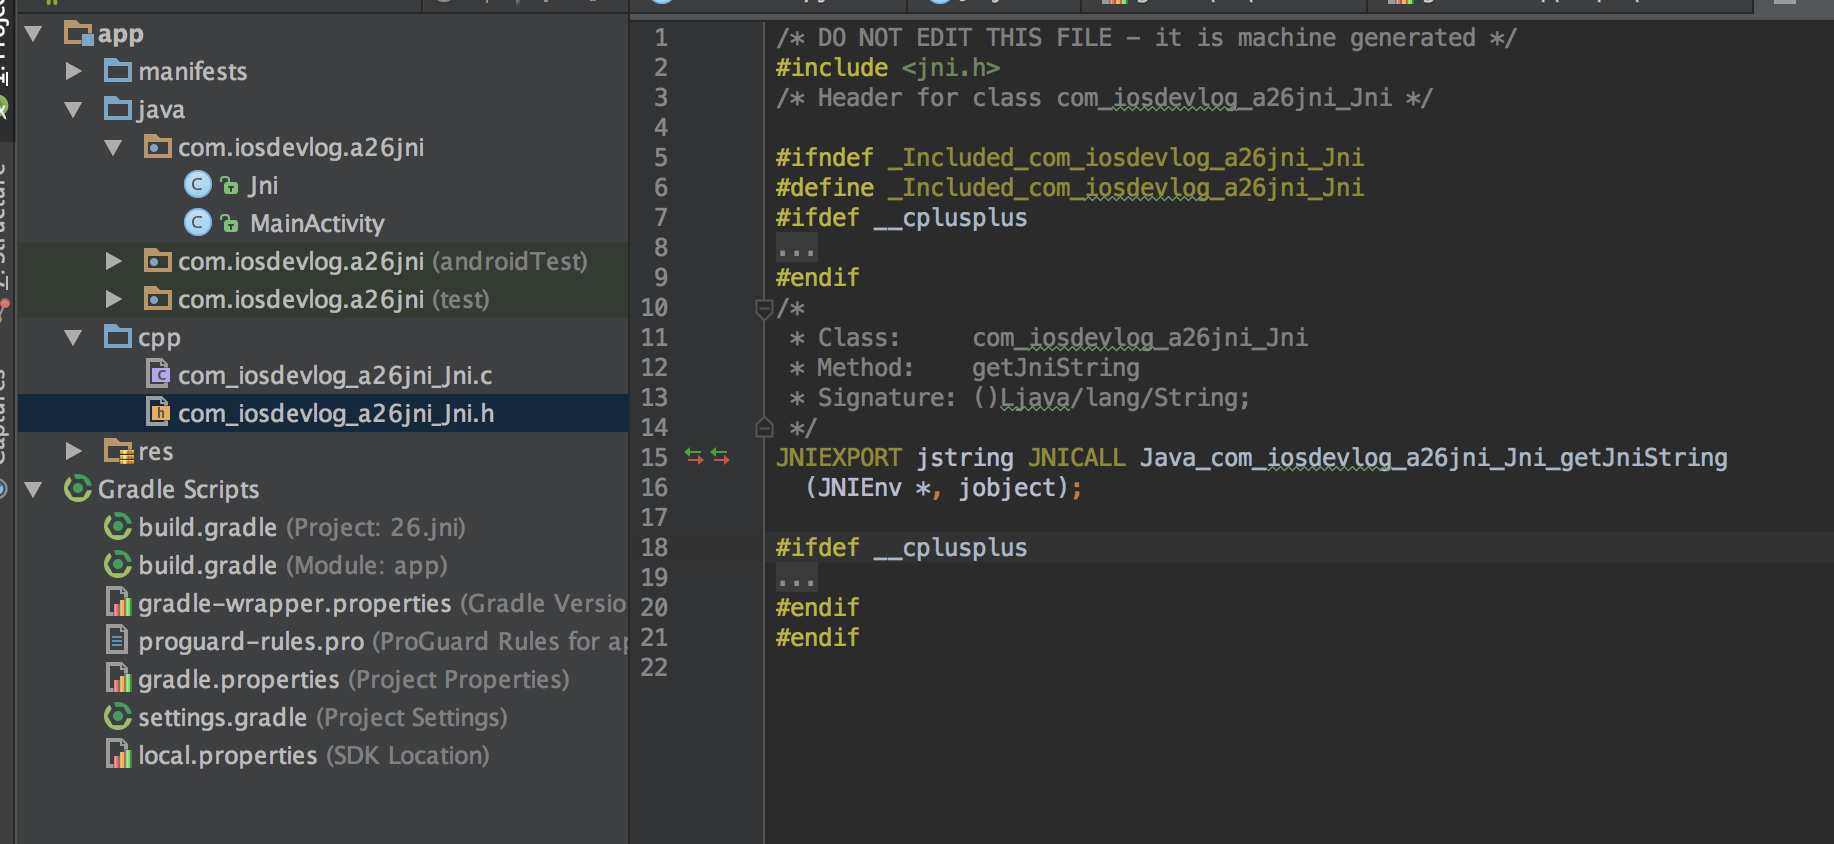Click the comment fold end marker on line 14
The width and height of the screenshot is (1834, 844).
(x=764, y=428)
